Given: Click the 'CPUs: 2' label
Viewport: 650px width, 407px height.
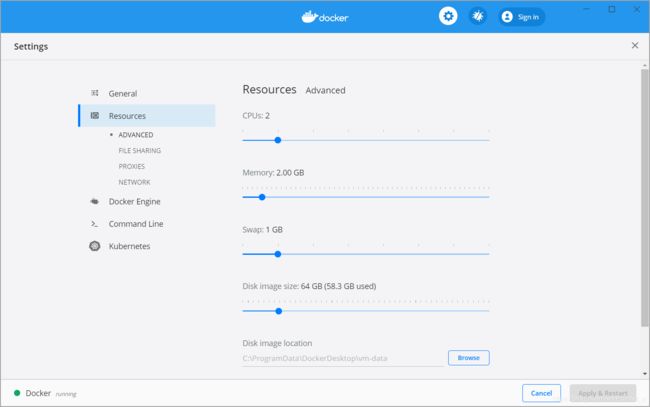Looking at the screenshot, I should pyautogui.click(x=256, y=116).
